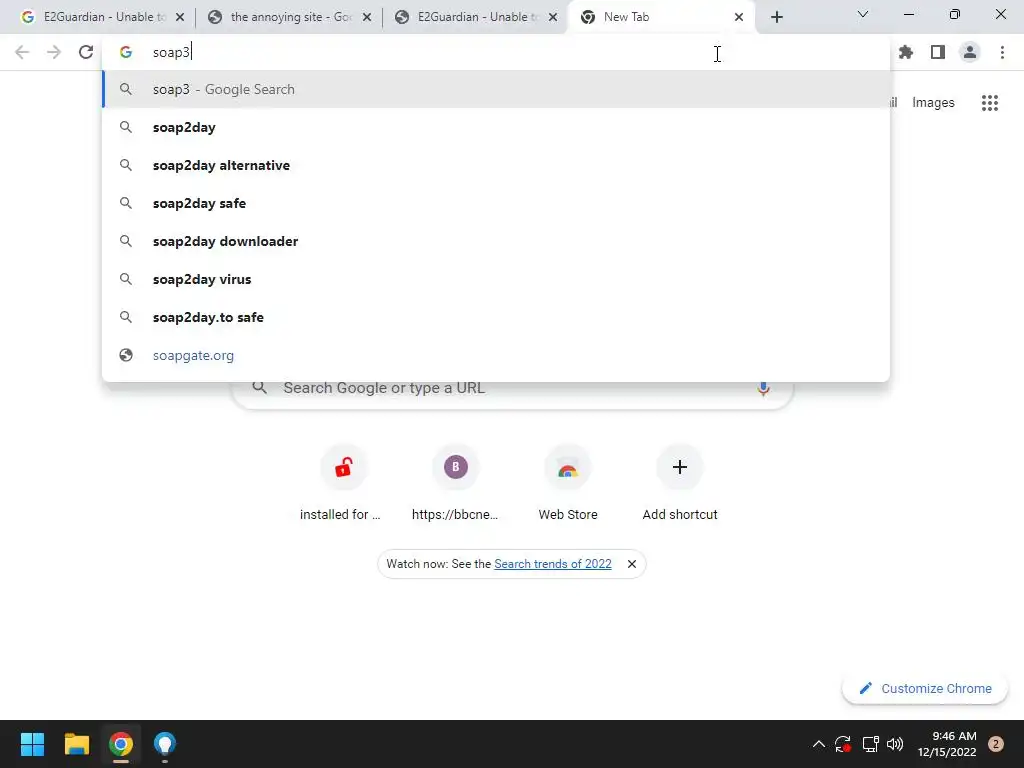
Task: Open the lightbulb app in the taskbar
Action: pos(165,744)
